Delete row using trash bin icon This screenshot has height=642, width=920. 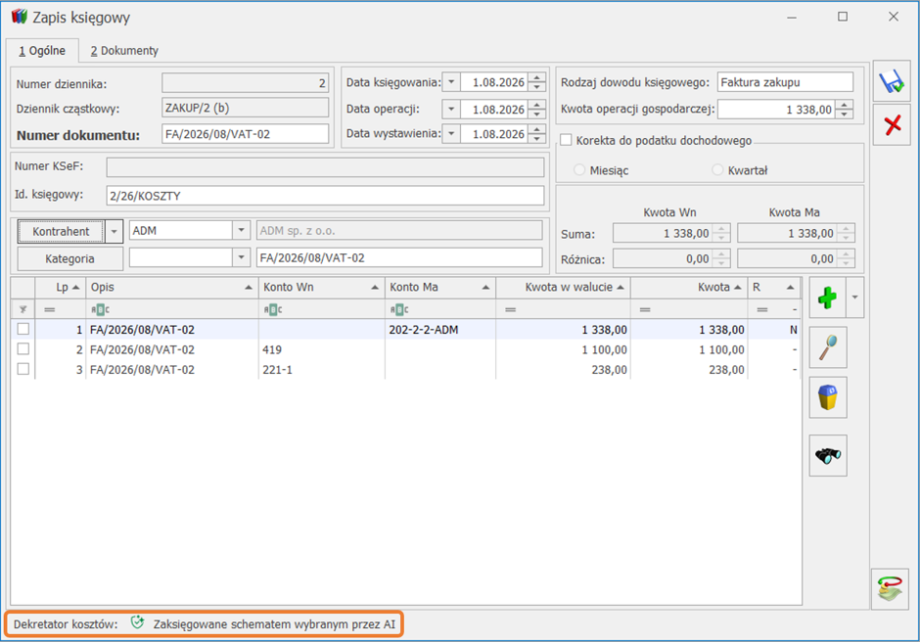click(828, 397)
